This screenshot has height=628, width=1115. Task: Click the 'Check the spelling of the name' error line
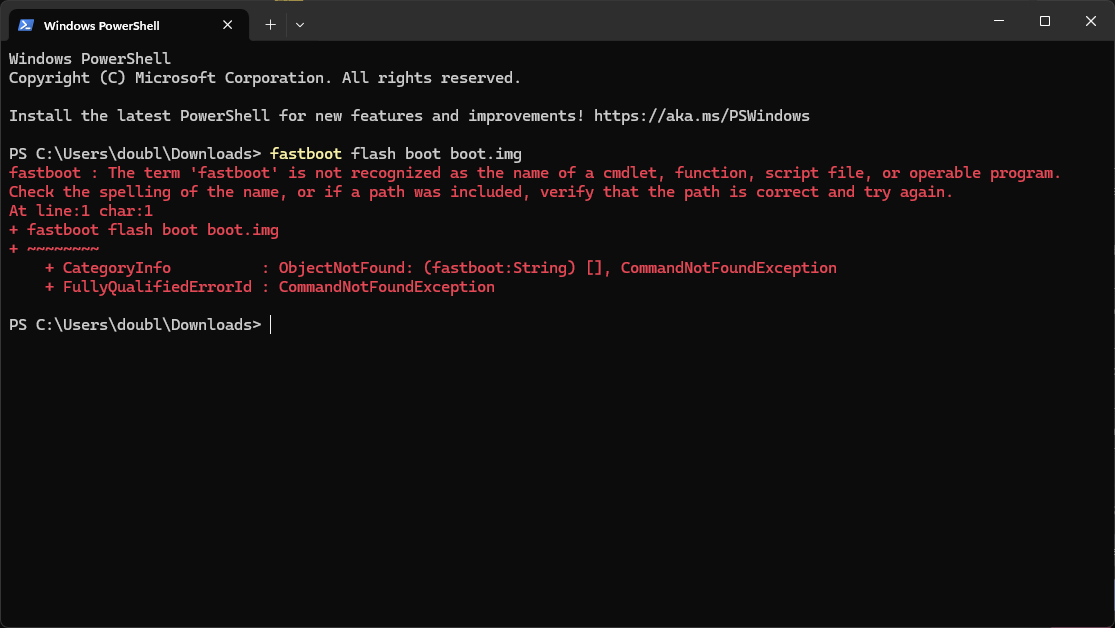point(481,192)
